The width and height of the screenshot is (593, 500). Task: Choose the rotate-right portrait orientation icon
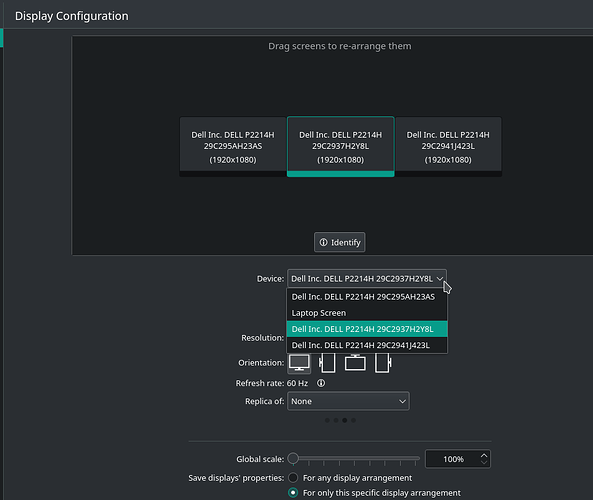383,363
